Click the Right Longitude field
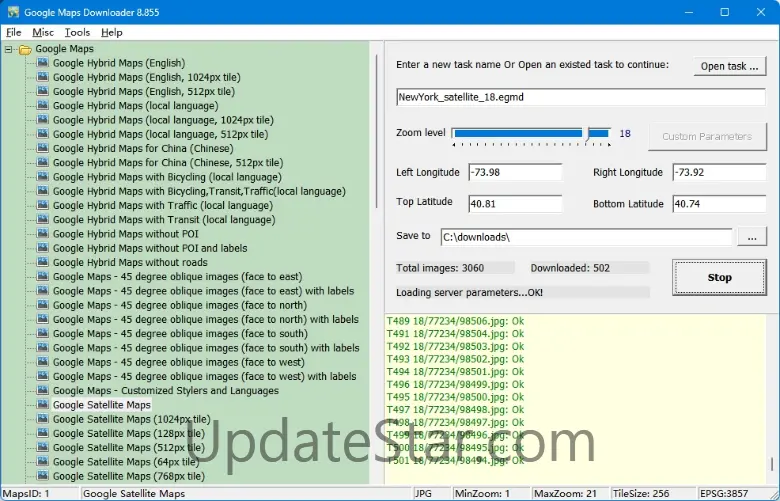 pos(719,172)
